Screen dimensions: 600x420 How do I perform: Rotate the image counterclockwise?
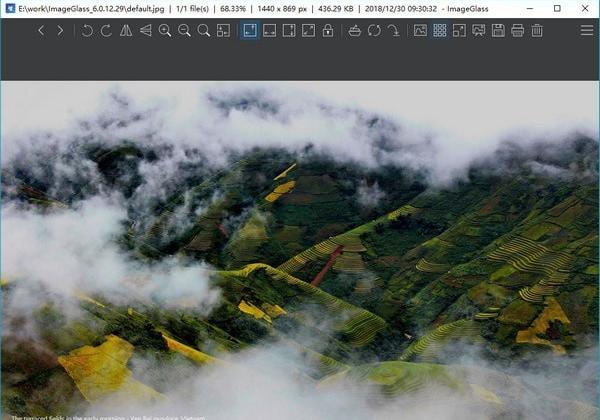pos(87,31)
